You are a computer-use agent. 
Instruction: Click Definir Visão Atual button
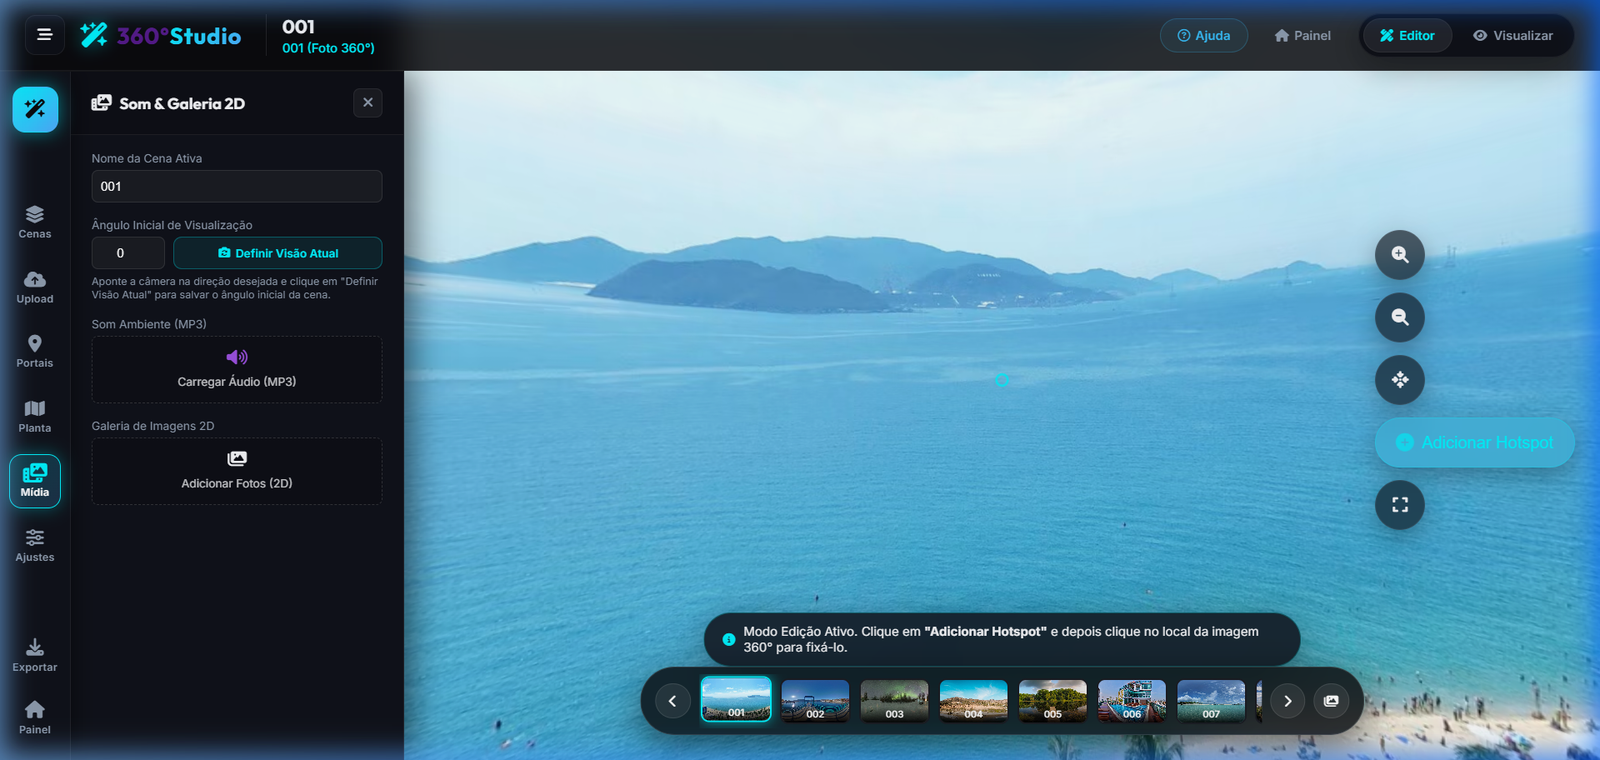pos(278,253)
